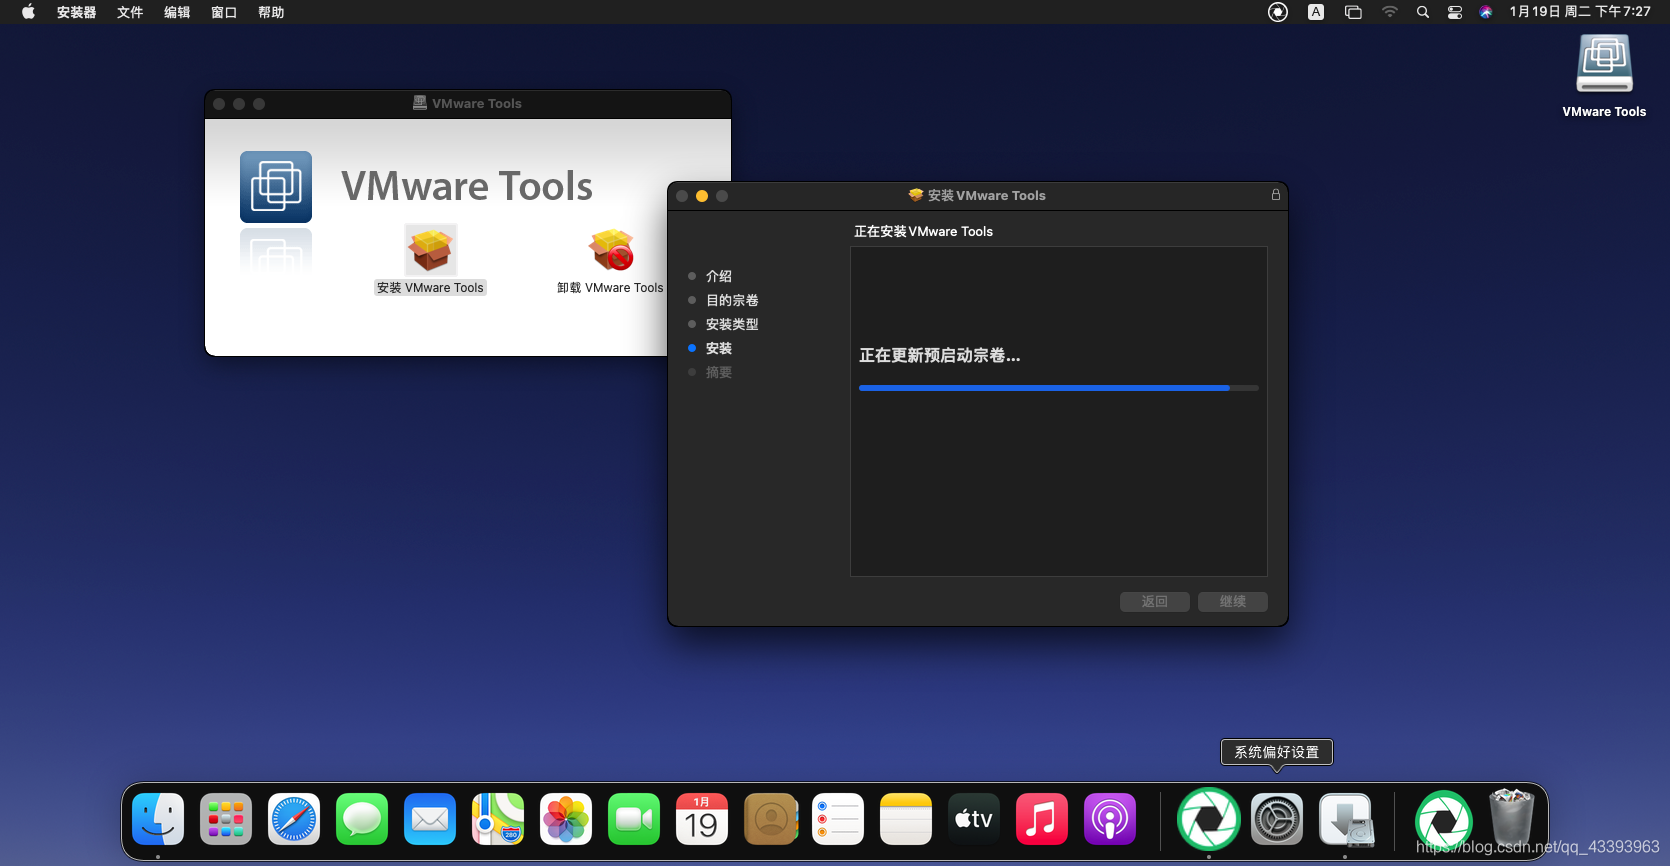
Task: Open Spotlight search in menu bar
Action: (1422, 12)
